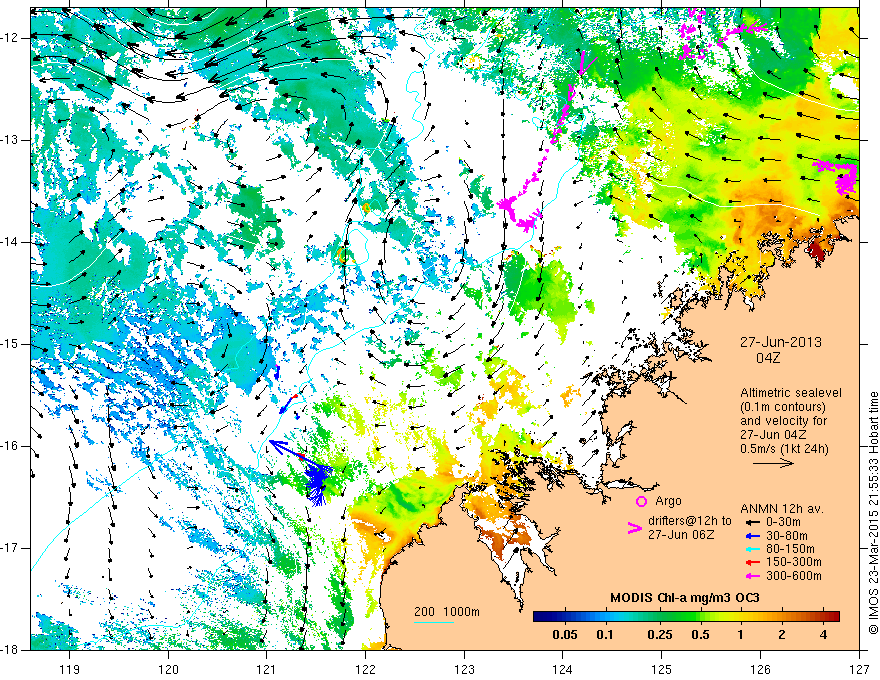
Task: Click the 'MODIS Chl-a mg/m3 OC3' title
Action: [x=684, y=598]
